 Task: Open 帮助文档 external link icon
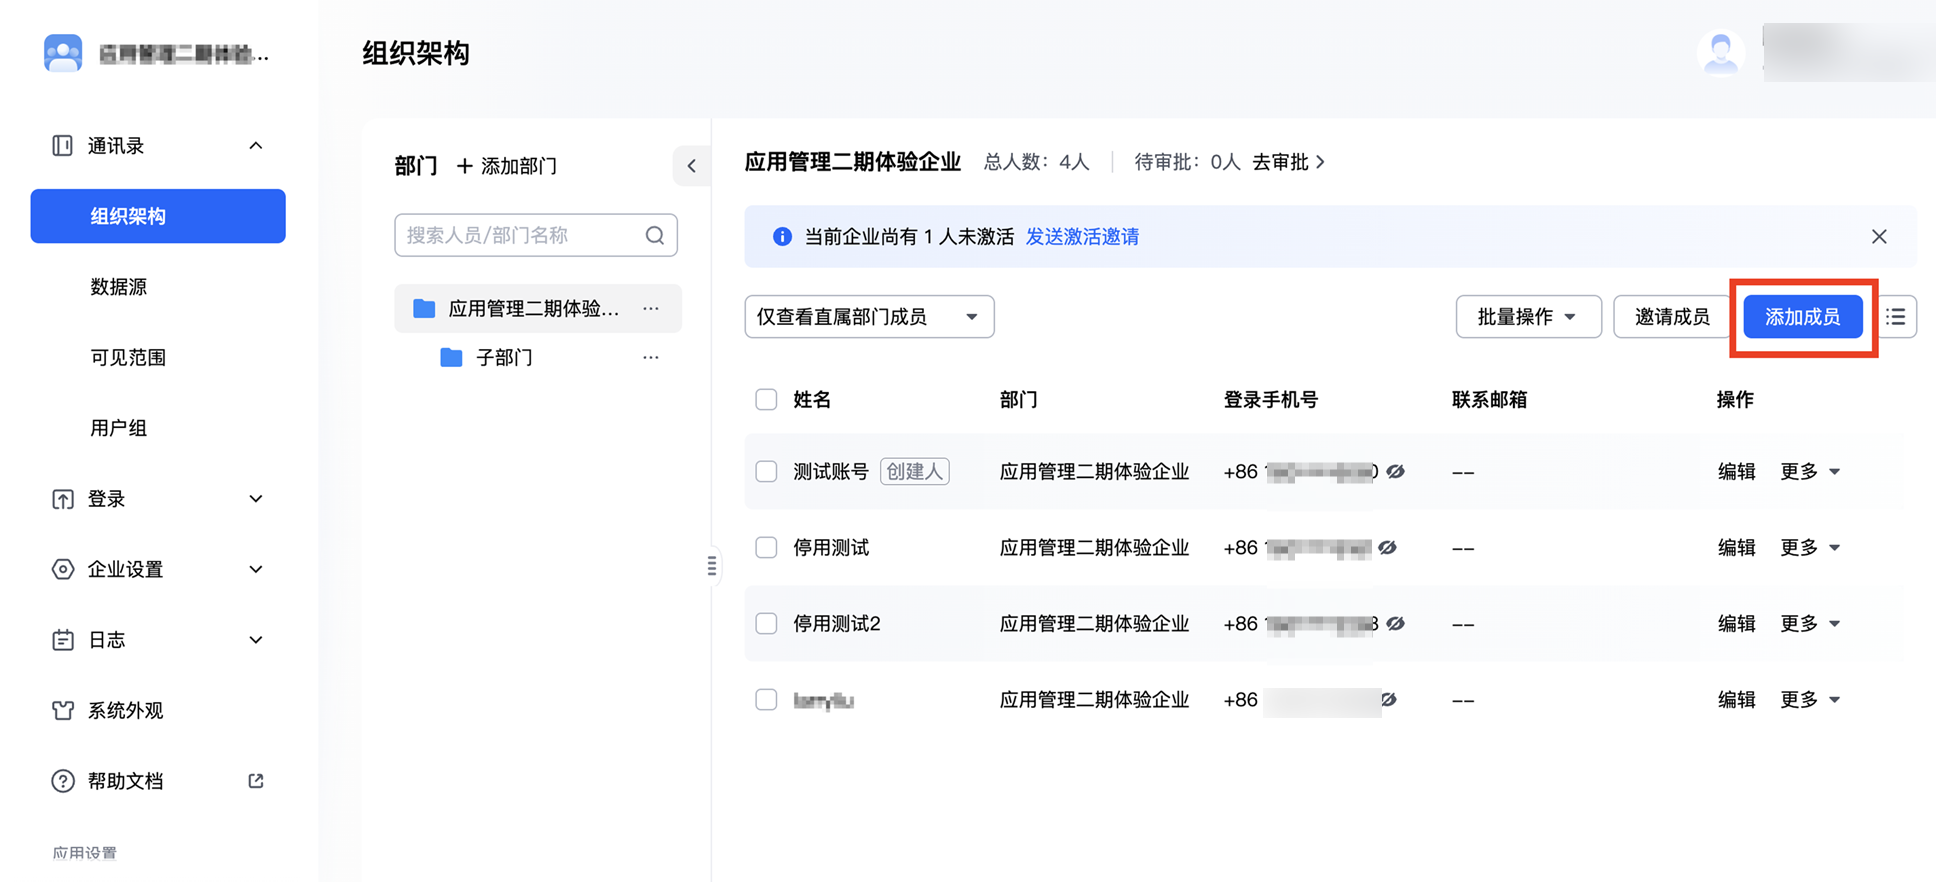tap(256, 781)
